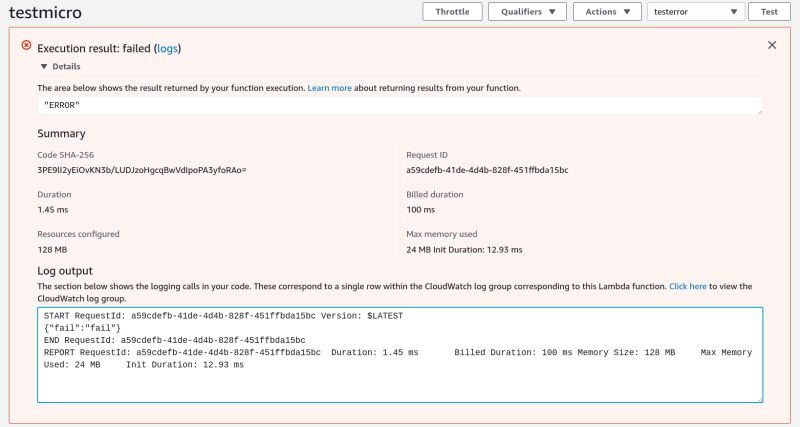Click the Summary heading
800x427 pixels.
click(61, 134)
